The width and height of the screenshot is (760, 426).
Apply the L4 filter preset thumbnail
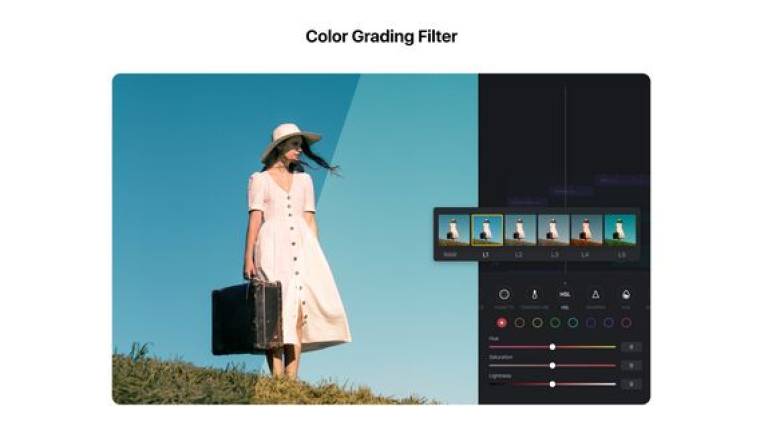click(586, 230)
